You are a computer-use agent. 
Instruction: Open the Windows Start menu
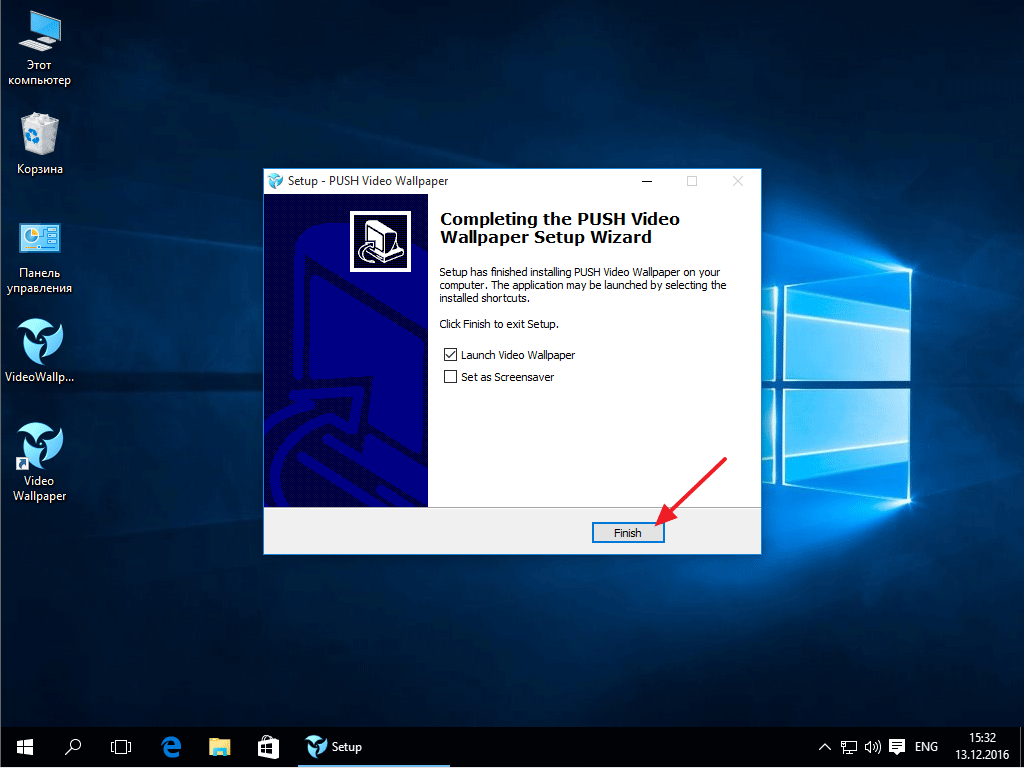click(24, 747)
